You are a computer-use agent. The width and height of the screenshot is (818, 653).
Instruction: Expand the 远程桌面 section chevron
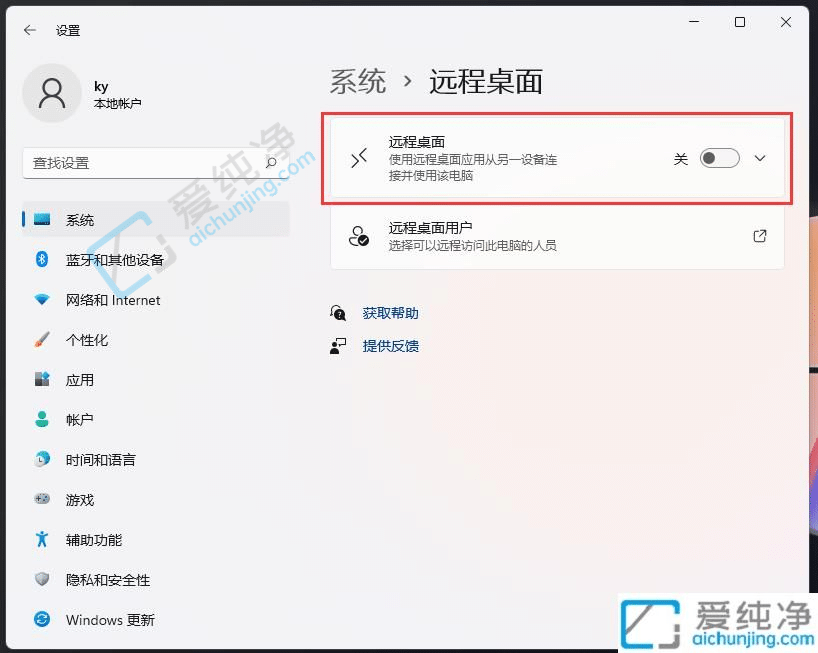coord(760,158)
